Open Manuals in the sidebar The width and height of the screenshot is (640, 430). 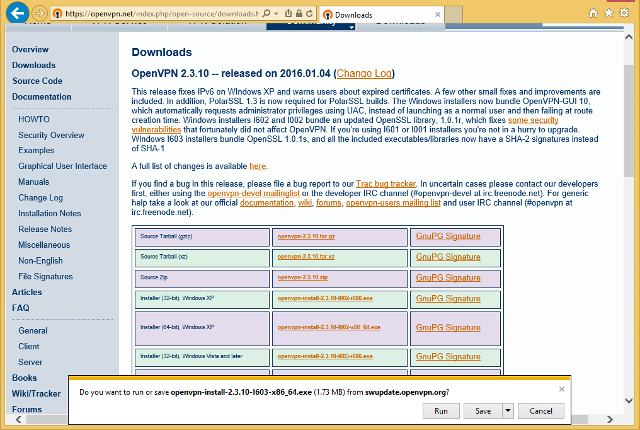tap(33, 182)
